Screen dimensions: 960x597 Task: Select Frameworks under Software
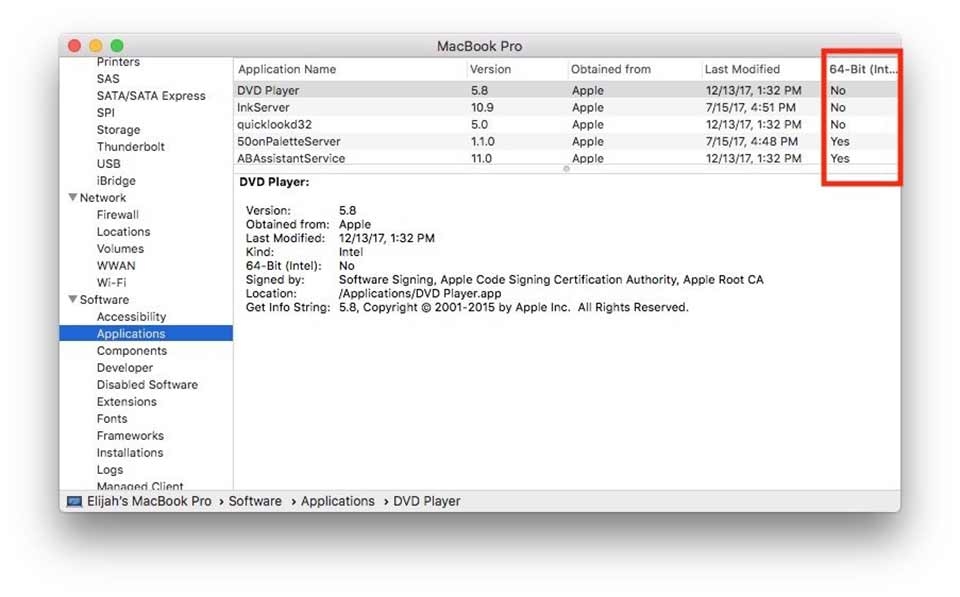click(130, 435)
